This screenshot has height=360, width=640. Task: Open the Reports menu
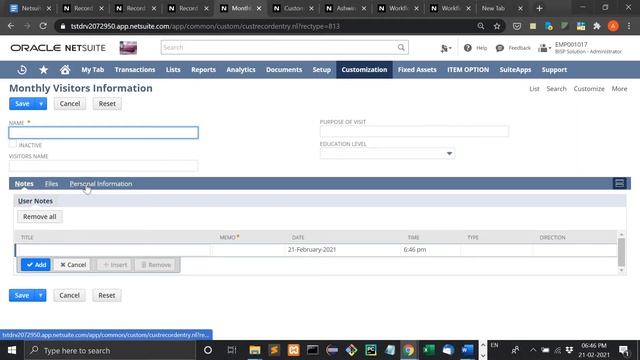(203, 70)
